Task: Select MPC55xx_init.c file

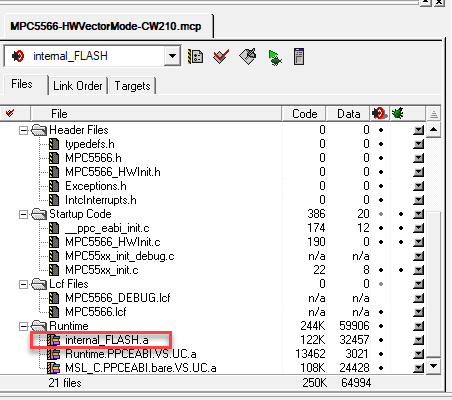Action: 102,270
